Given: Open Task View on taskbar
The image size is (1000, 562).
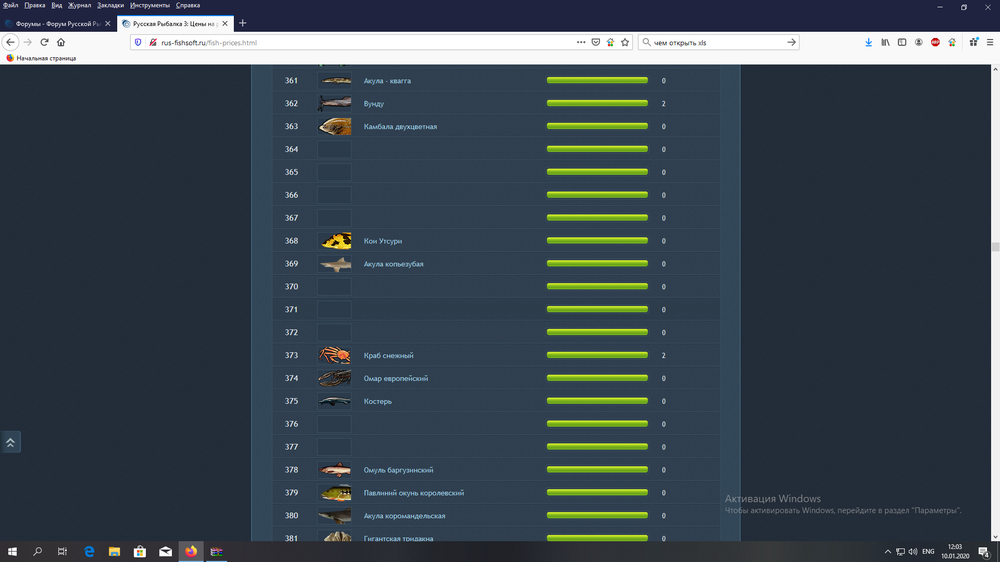Looking at the screenshot, I should pos(62,551).
